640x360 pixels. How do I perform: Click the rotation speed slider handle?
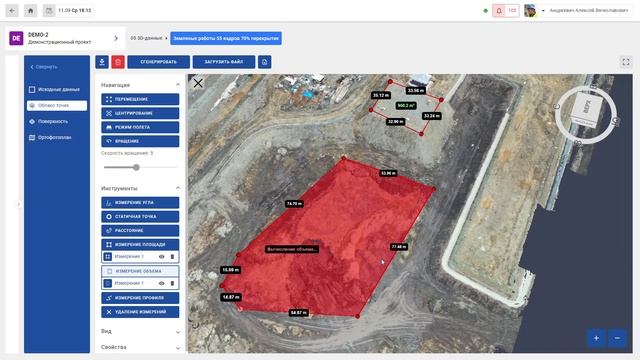pyautogui.click(x=136, y=167)
